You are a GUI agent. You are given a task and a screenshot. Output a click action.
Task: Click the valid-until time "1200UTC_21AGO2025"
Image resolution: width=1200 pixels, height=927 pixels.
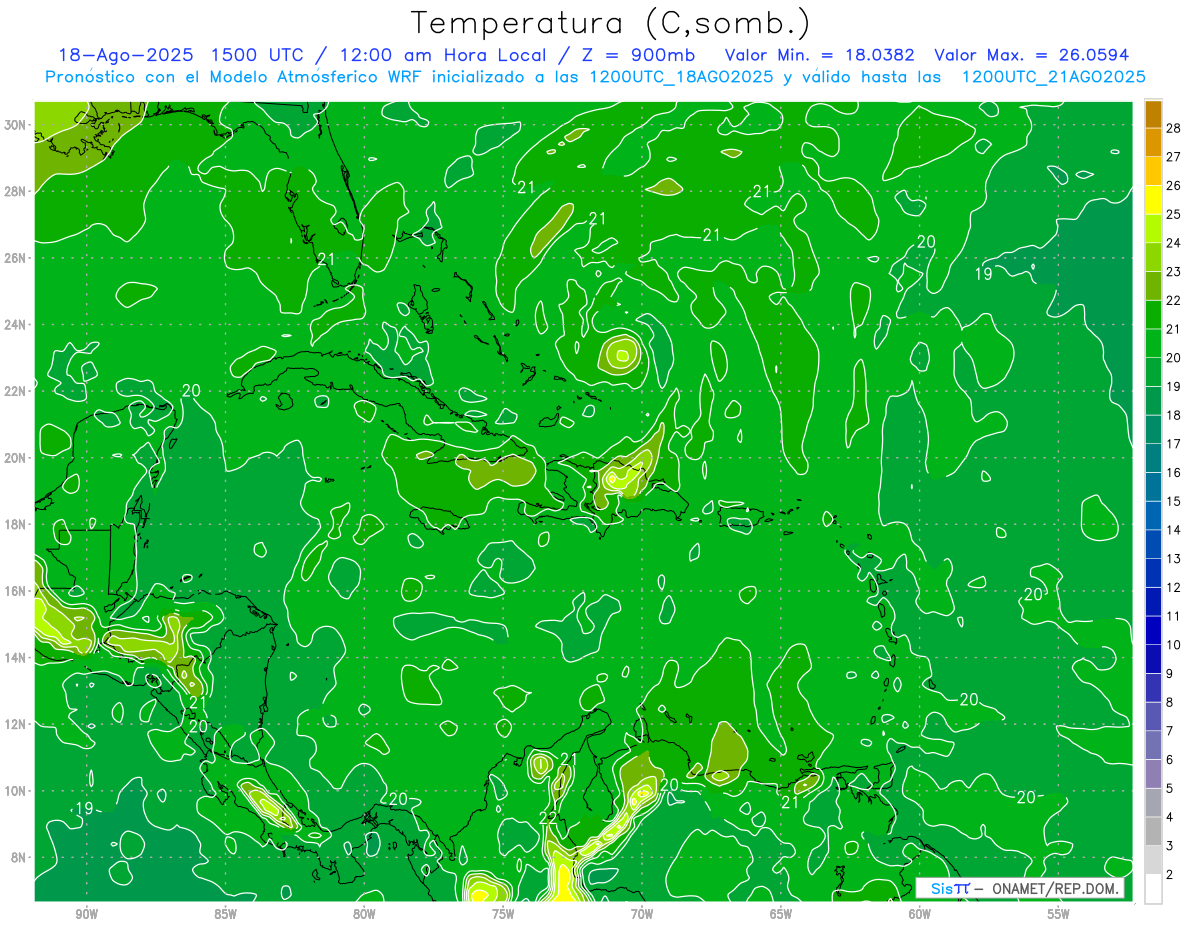click(1054, 77)
